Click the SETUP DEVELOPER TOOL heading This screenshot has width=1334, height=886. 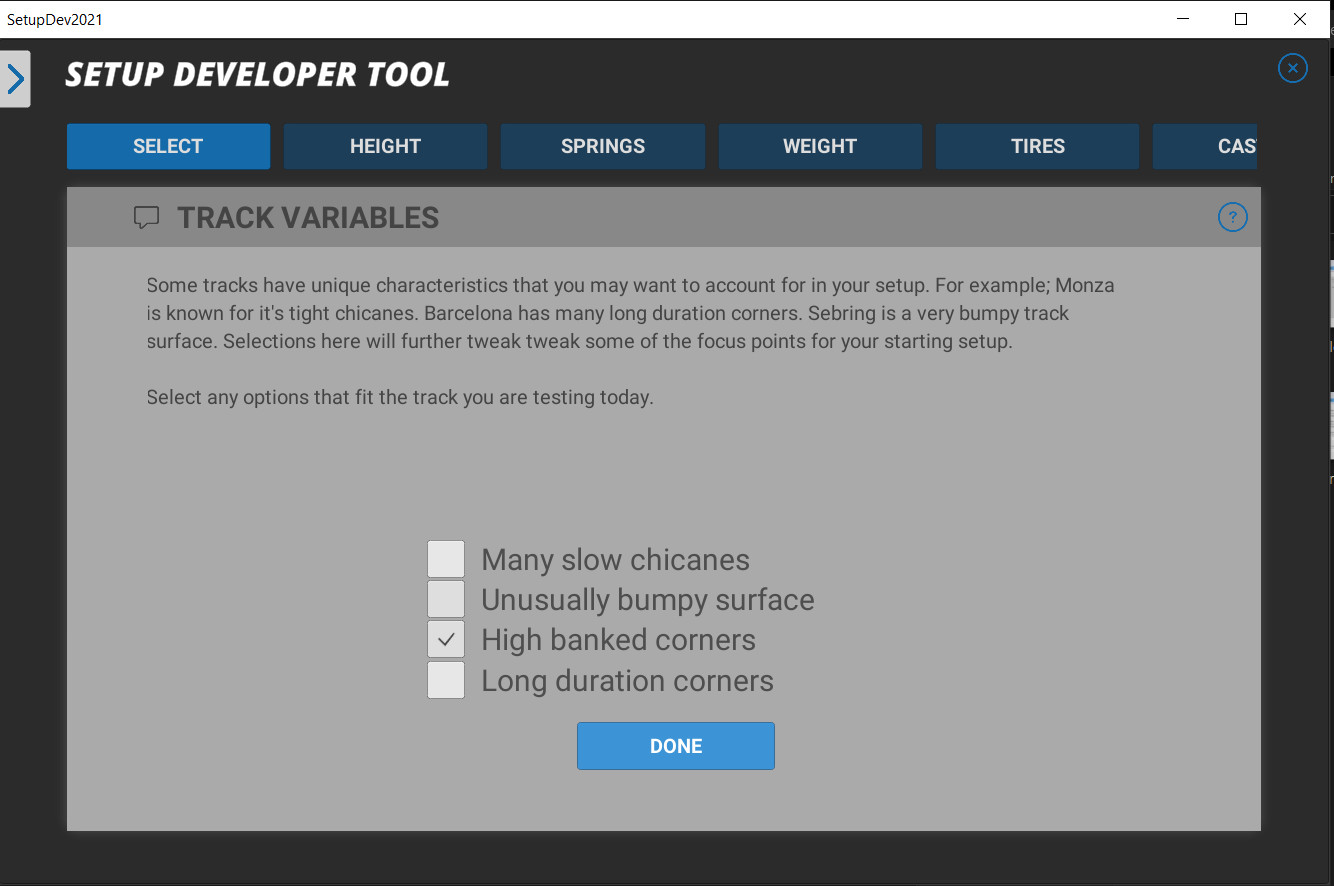click(258, 74)
